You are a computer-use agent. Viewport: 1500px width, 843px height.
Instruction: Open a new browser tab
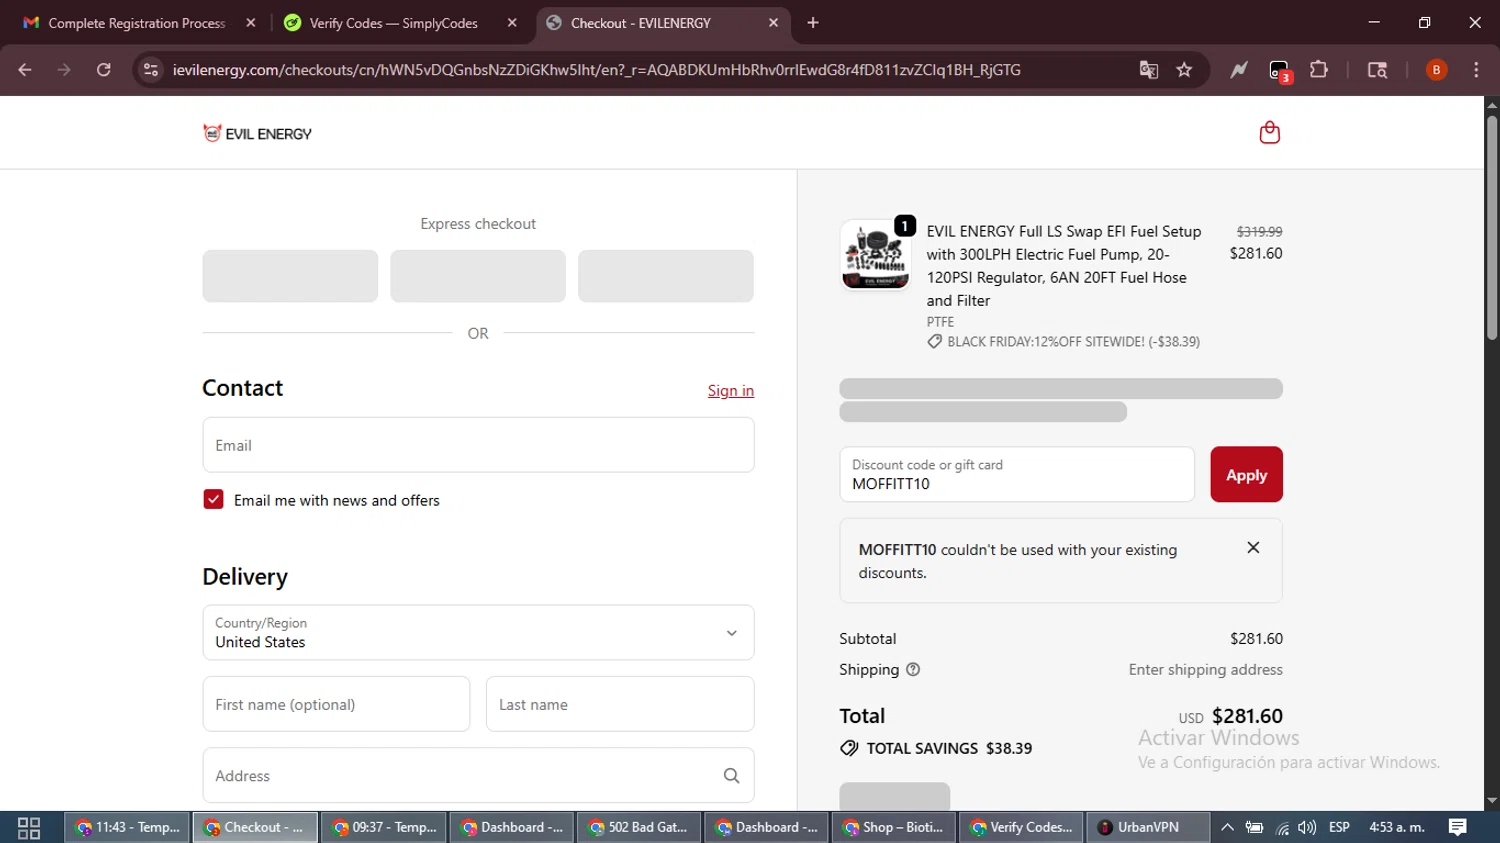tap(813, 23)
